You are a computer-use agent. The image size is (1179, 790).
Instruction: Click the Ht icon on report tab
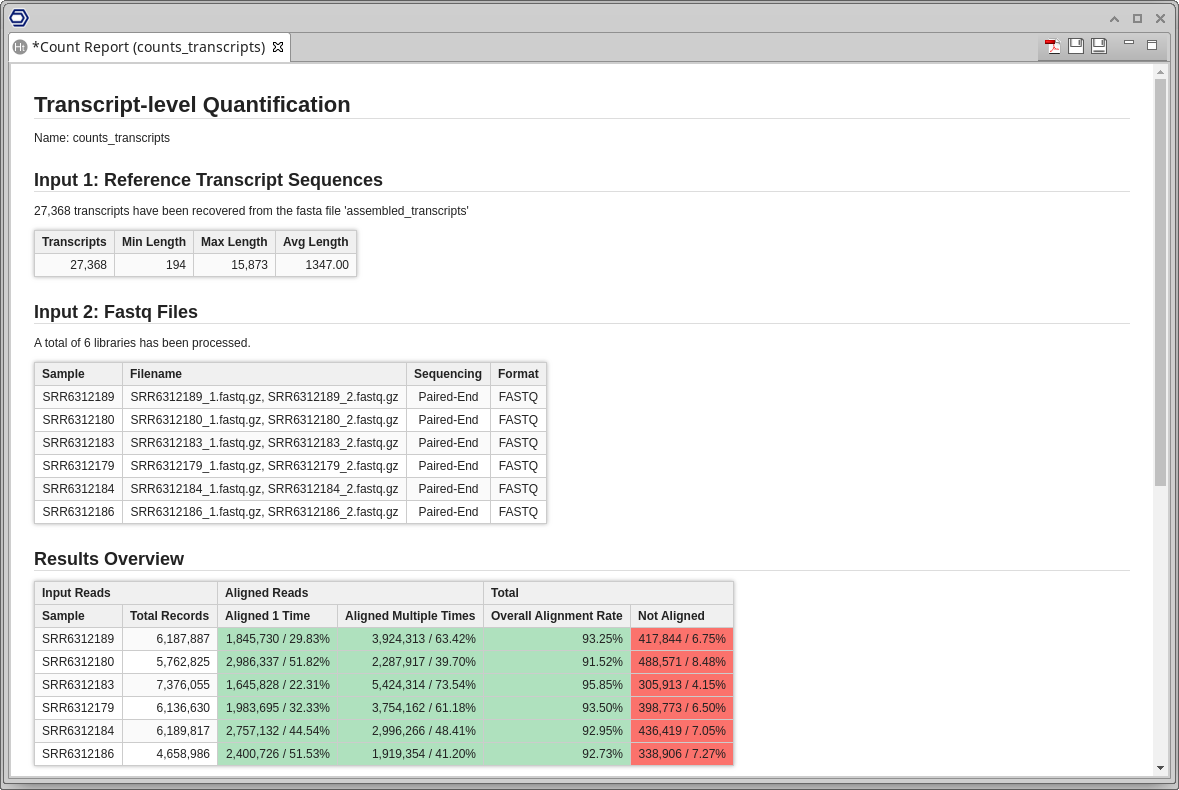20,47
